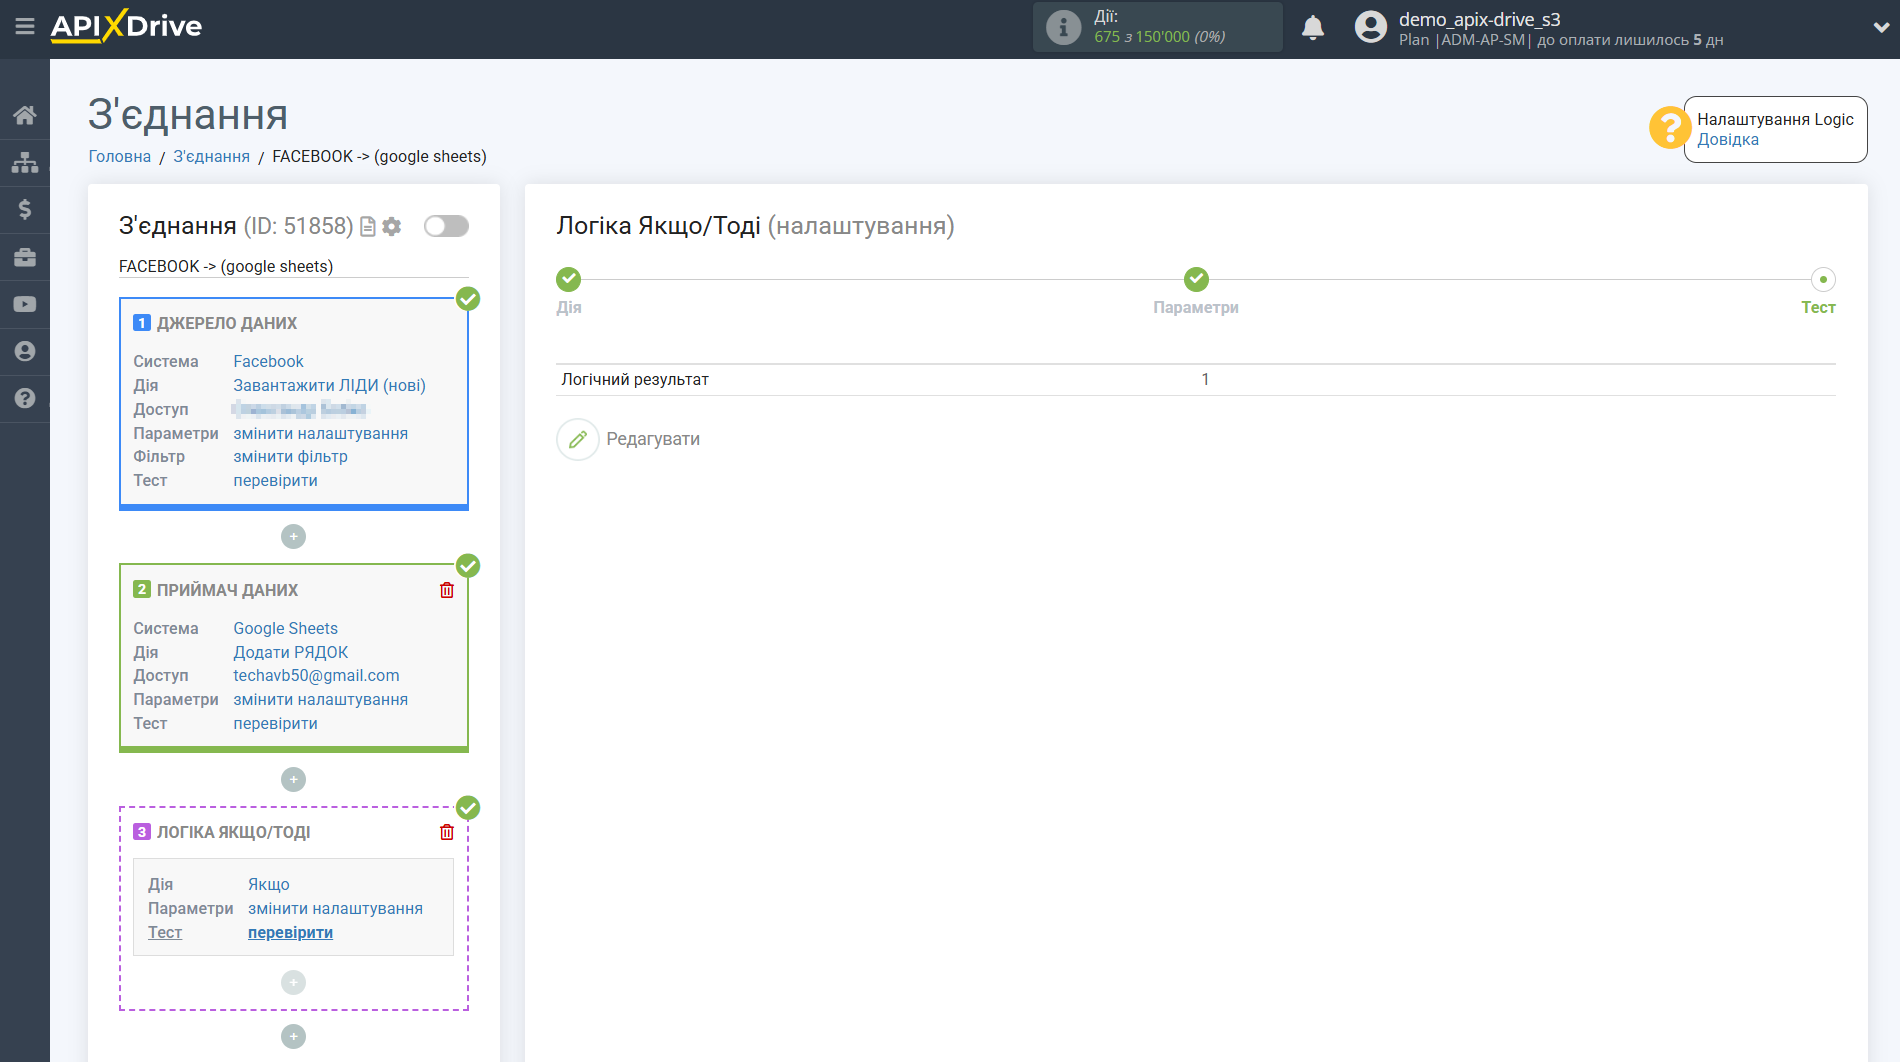The image size is (1900, 1062).
Task: Click the ДЖЕРЕЛО ДАНИХ block header
Action: 226,324
